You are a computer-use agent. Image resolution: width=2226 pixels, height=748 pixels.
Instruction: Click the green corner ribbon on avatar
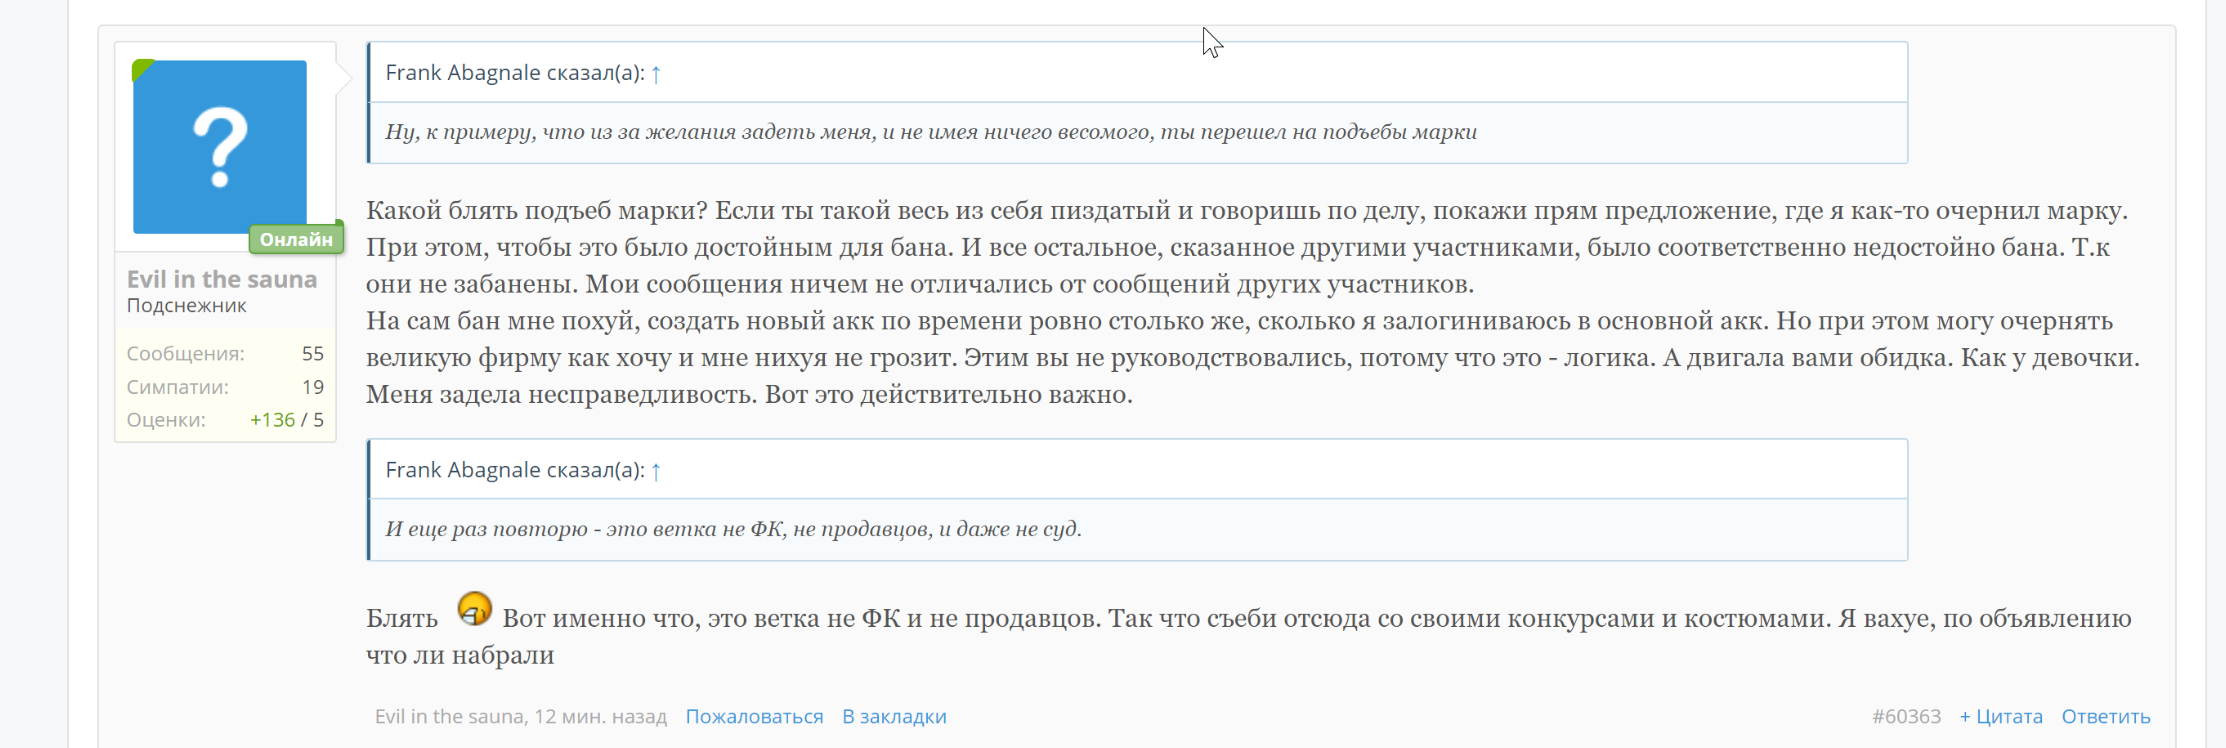(142, 69)
